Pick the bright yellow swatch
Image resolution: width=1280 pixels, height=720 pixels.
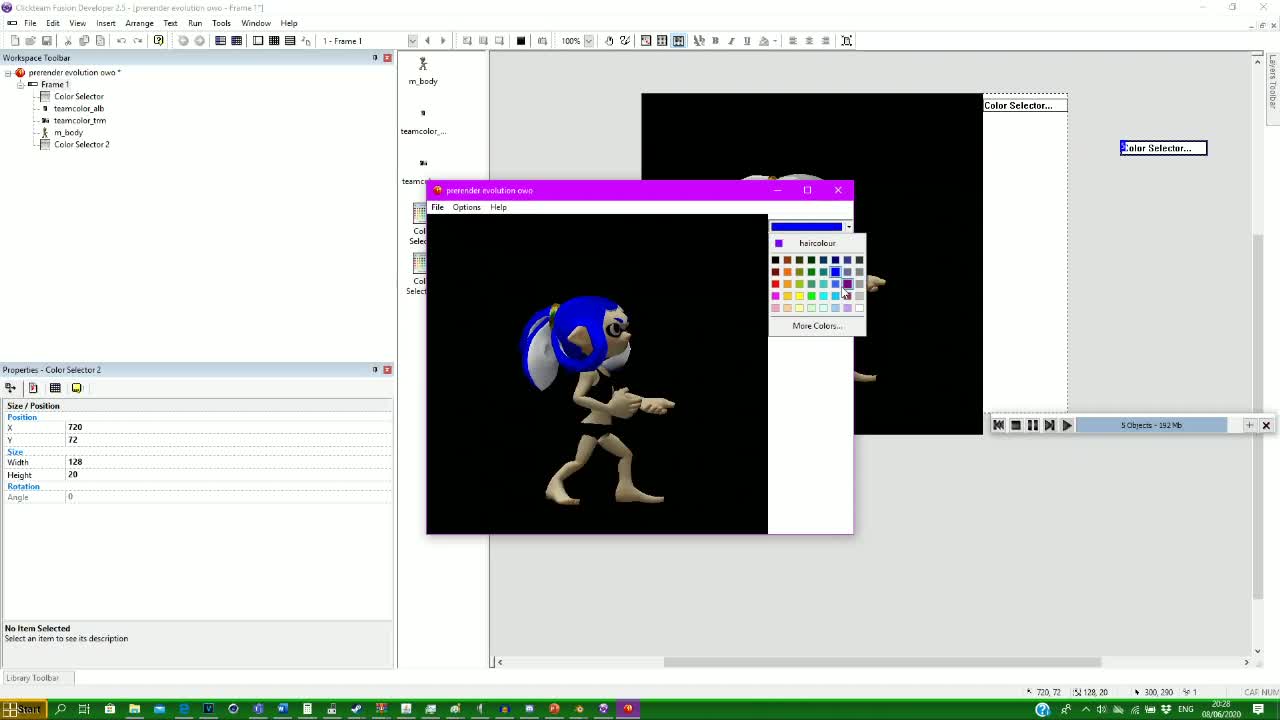799,296
